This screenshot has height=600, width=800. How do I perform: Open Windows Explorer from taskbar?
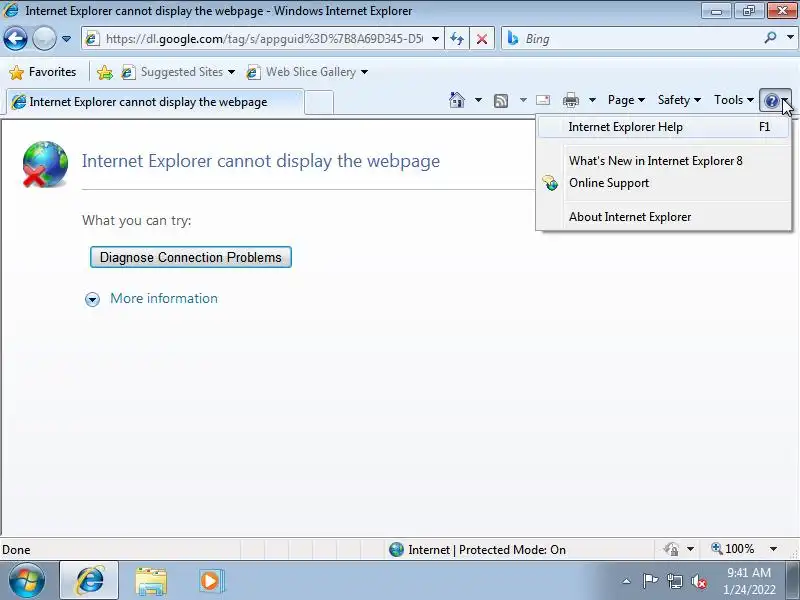tap(151, 581)
